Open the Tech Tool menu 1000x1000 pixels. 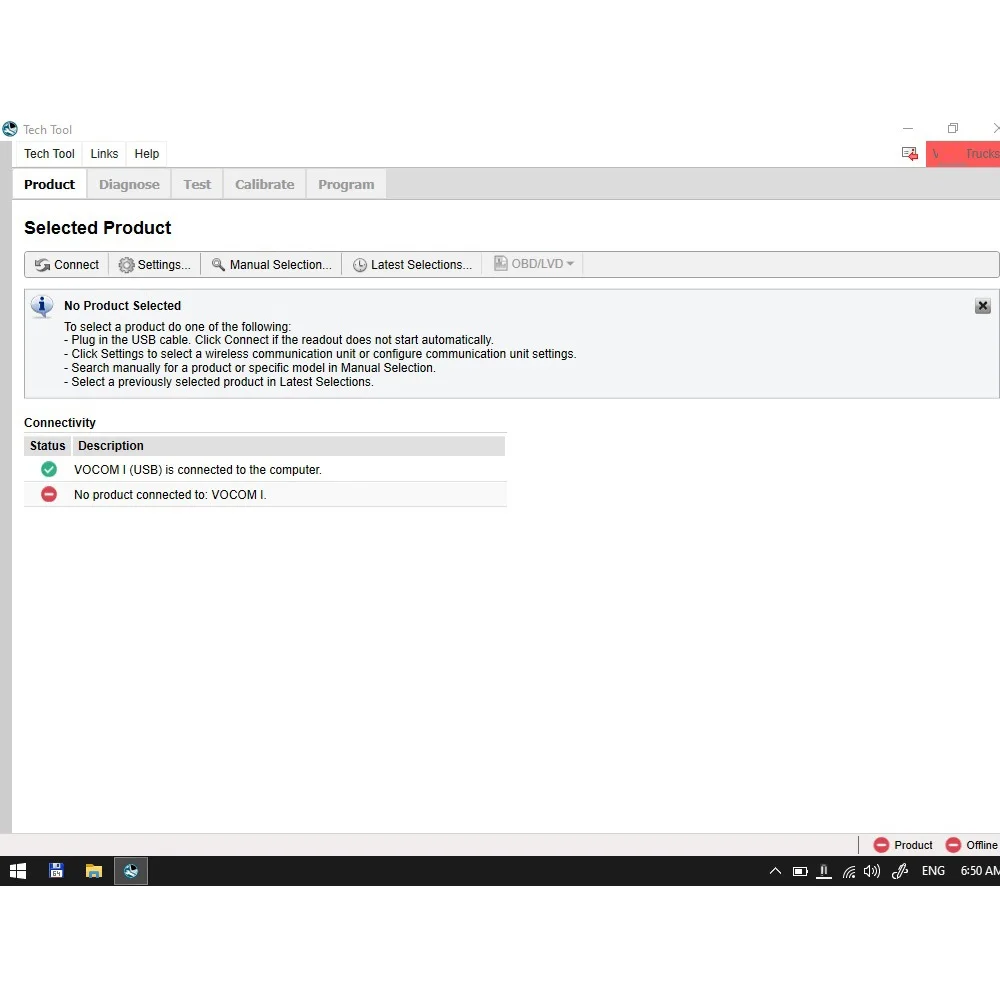[x=49, y=154]
